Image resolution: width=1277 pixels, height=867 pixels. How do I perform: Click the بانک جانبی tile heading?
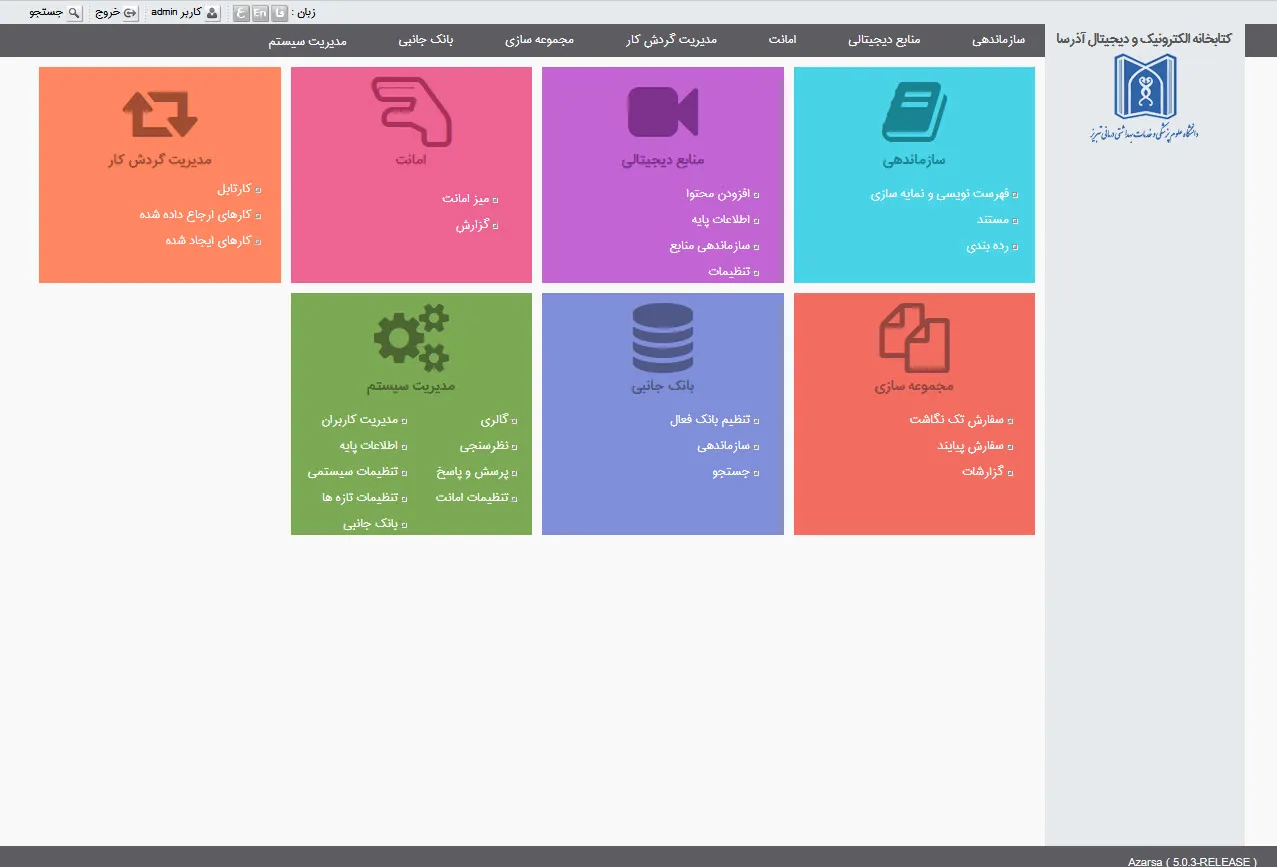coord(662,386)
